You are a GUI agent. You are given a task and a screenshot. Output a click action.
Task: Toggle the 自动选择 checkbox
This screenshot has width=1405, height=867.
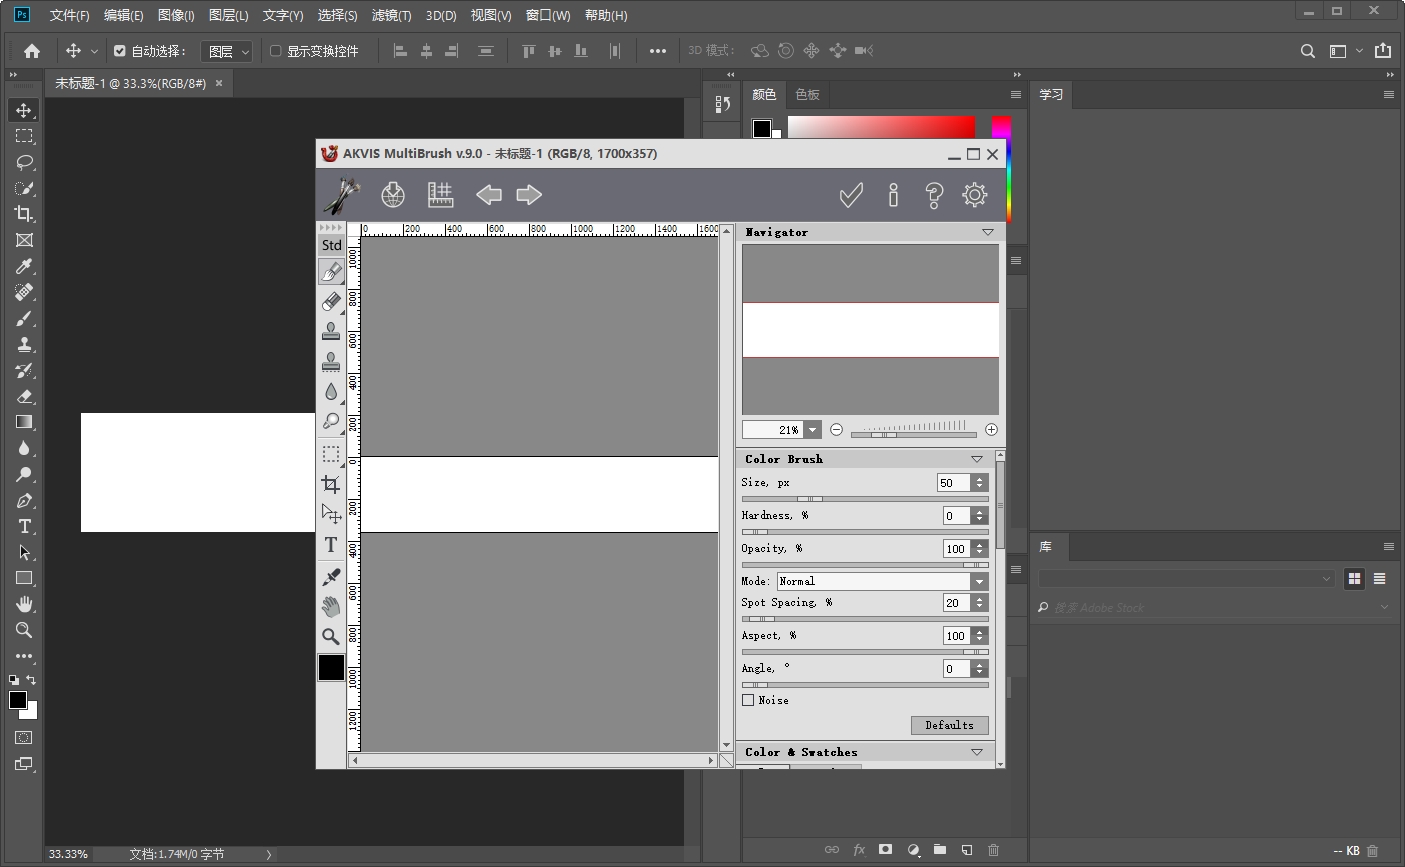(x=120, y=51)
